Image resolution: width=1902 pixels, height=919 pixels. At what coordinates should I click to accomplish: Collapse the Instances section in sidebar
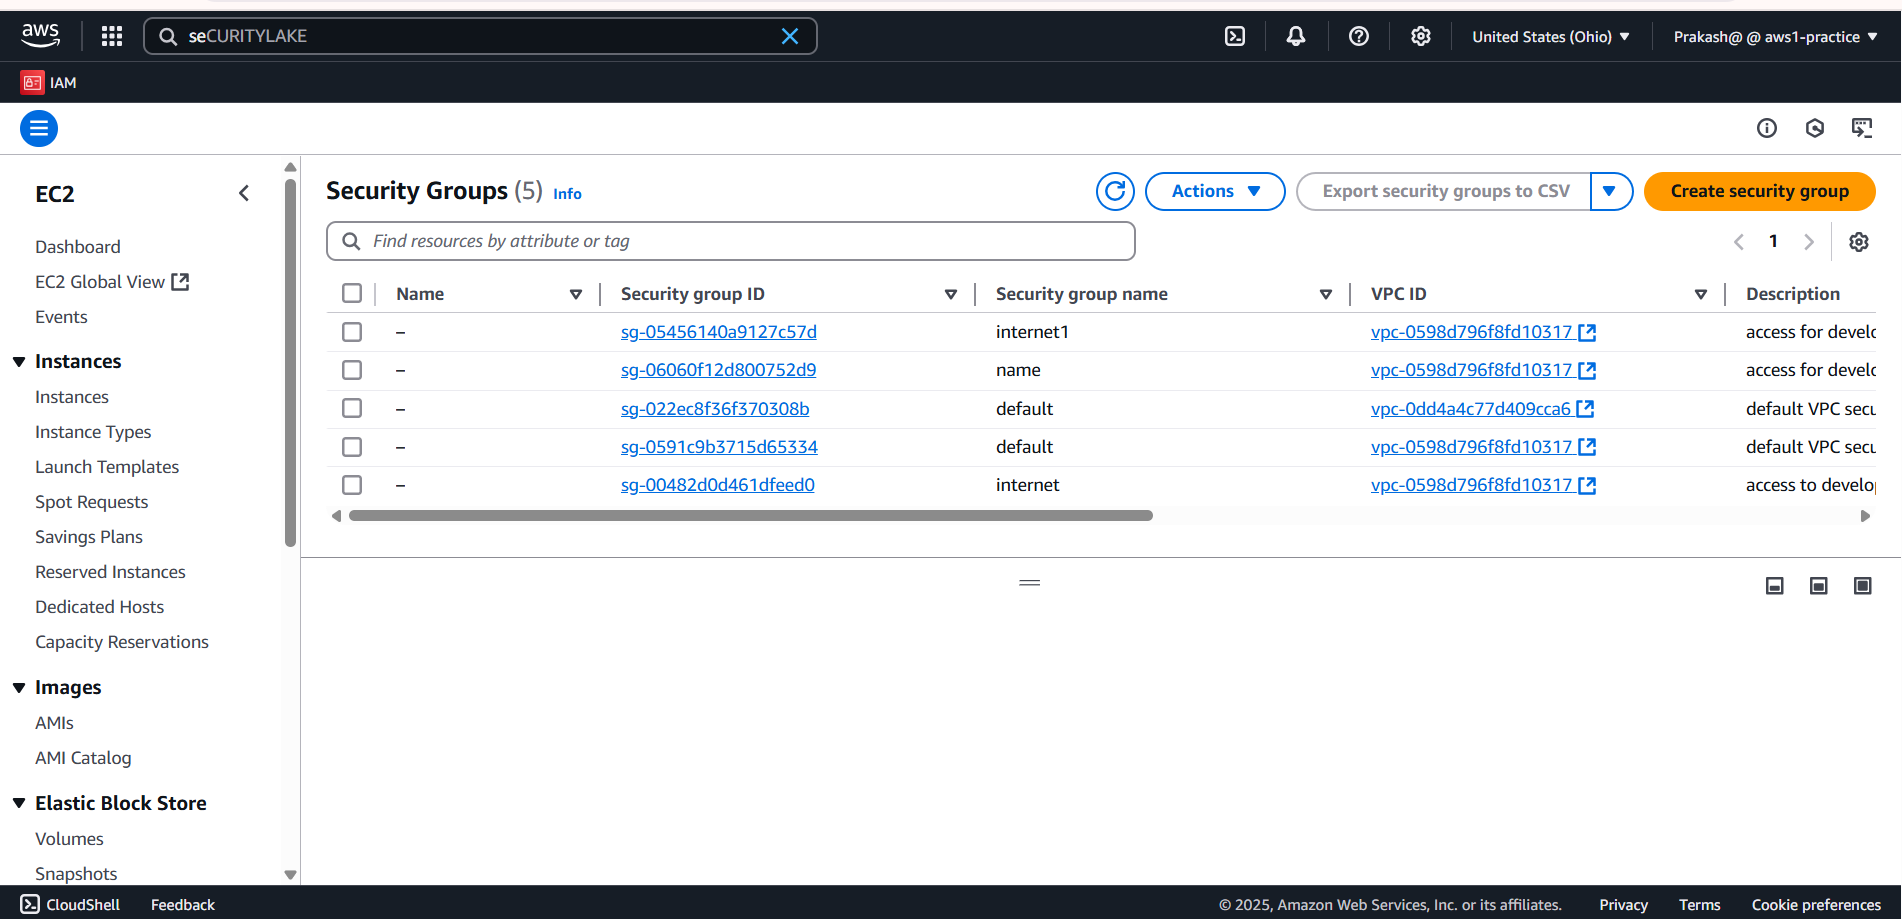[x=19, y=361]
